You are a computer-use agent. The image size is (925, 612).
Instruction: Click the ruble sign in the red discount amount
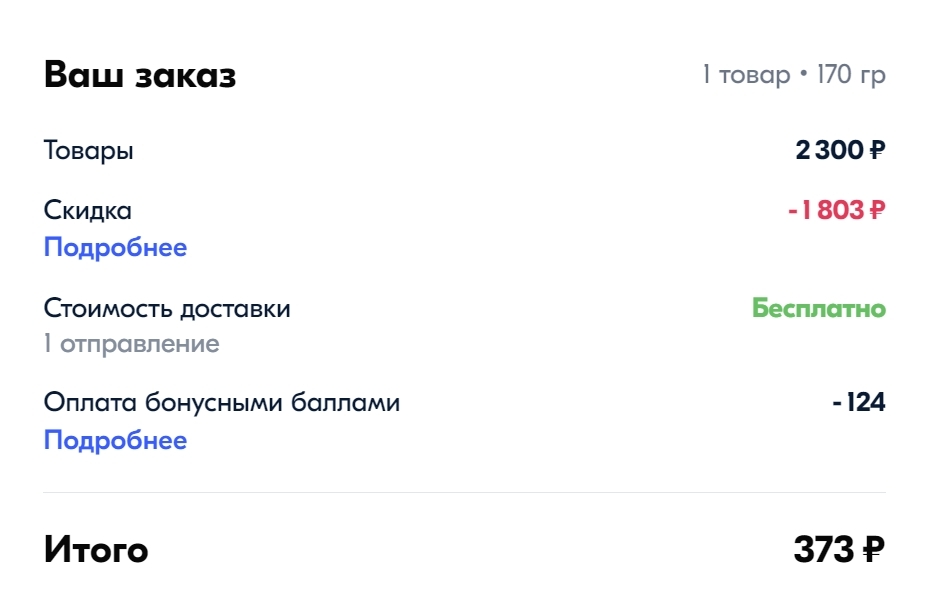pos(877,211)
